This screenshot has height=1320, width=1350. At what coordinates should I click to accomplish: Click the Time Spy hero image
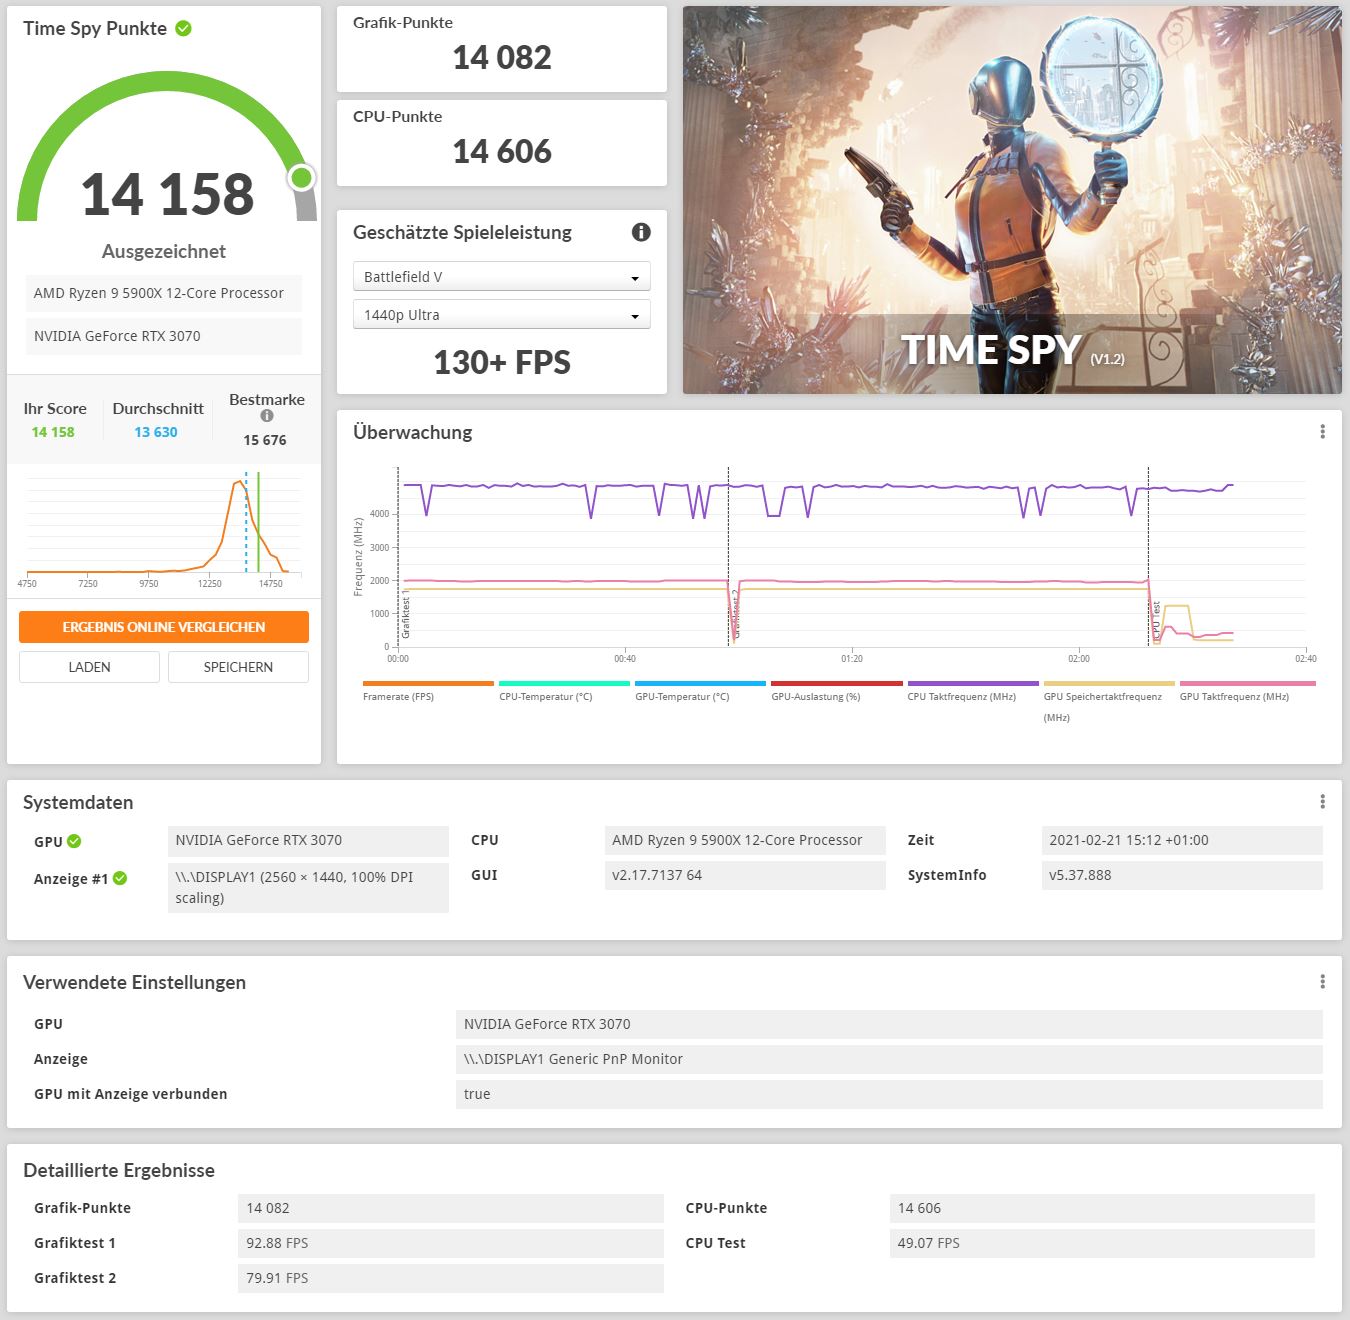point(1012,200)
